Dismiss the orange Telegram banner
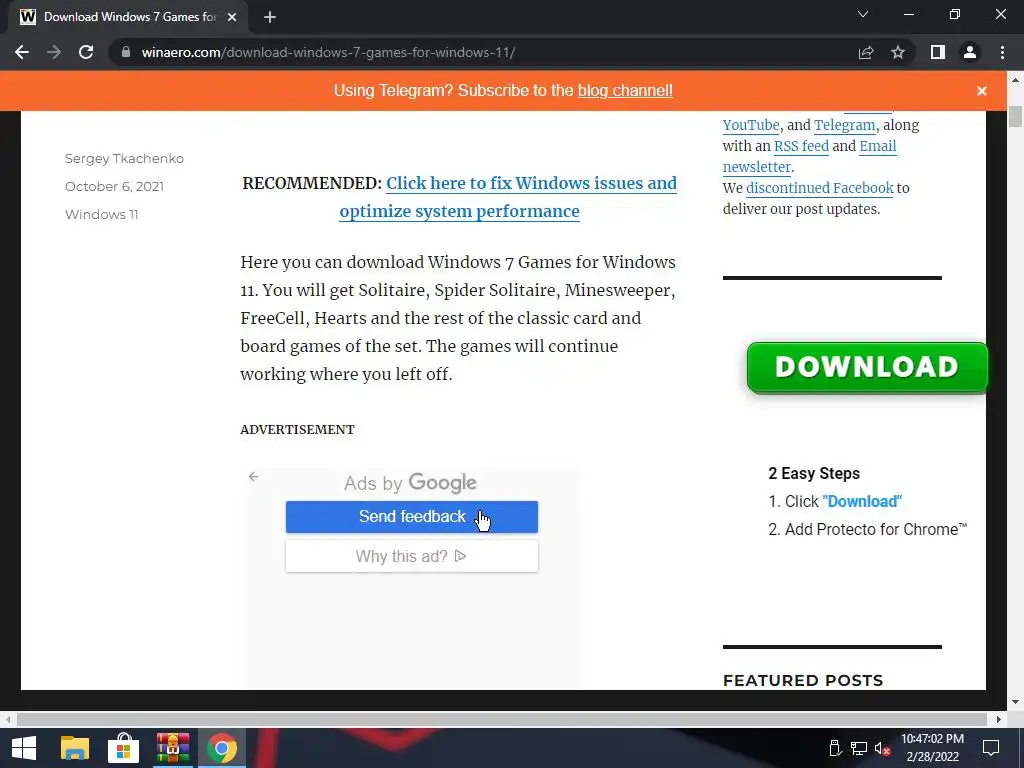 point(982,91)
